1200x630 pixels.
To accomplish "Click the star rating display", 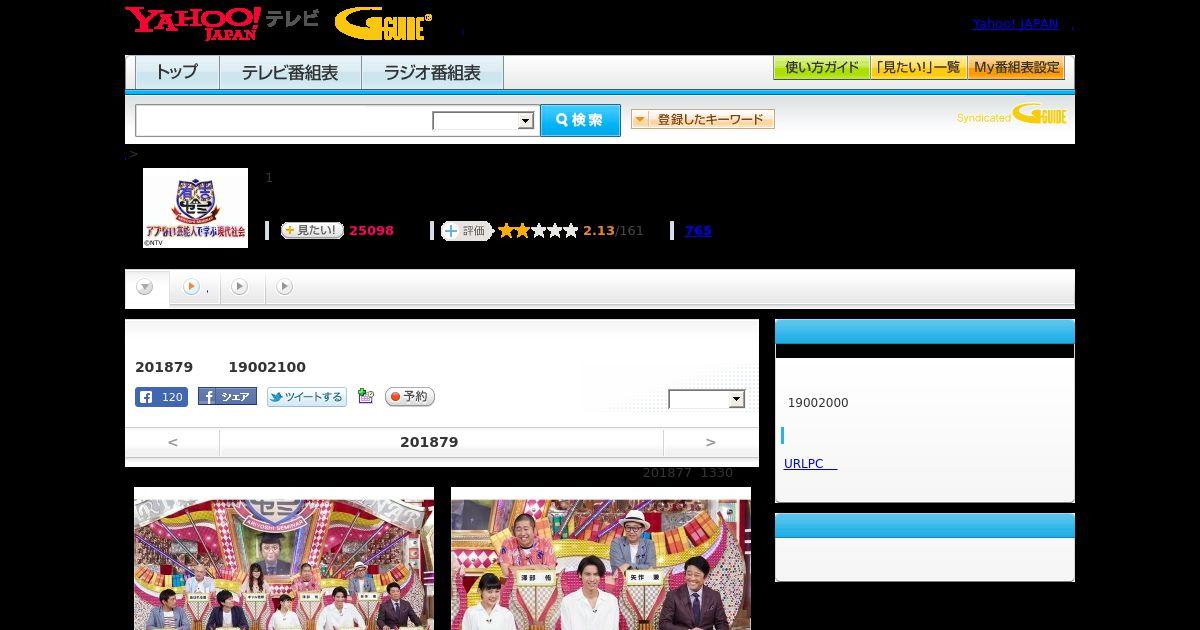I will (538, 231).
